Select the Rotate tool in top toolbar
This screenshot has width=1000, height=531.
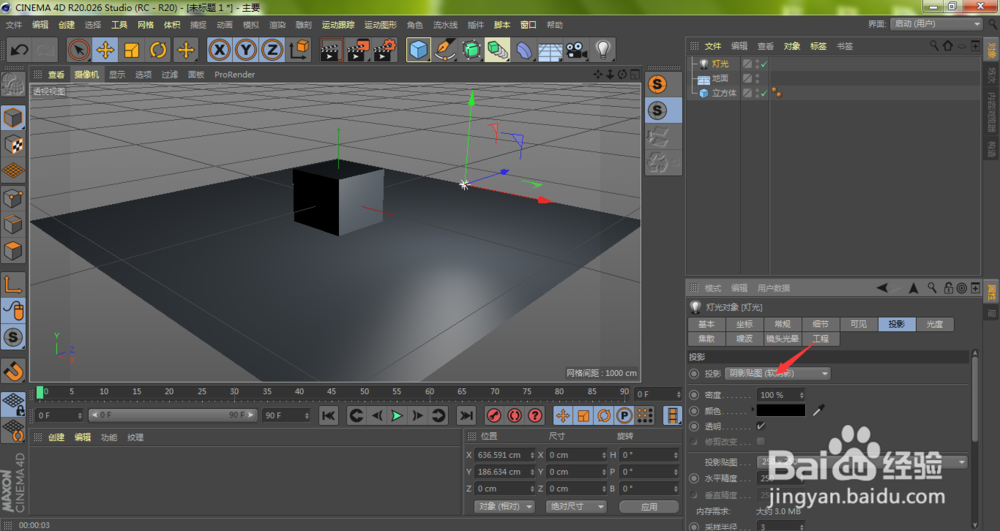[x=158, y=49]
